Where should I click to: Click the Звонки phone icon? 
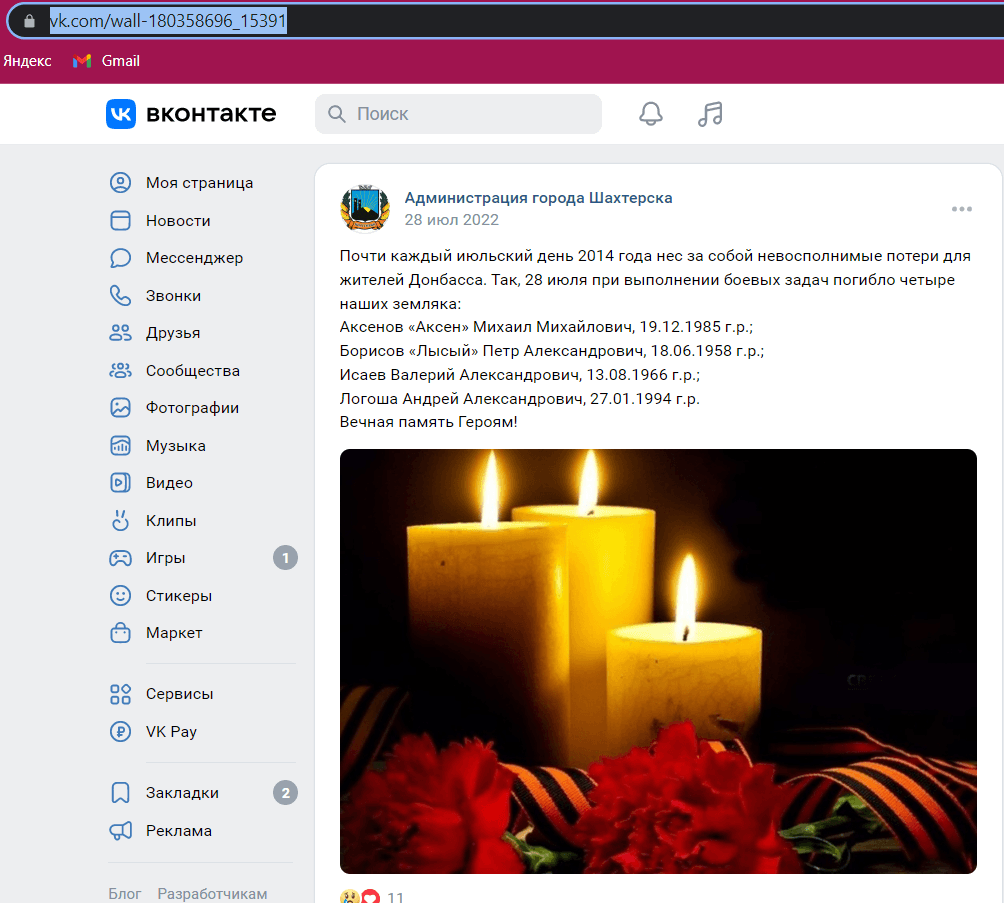coord(120,295)
